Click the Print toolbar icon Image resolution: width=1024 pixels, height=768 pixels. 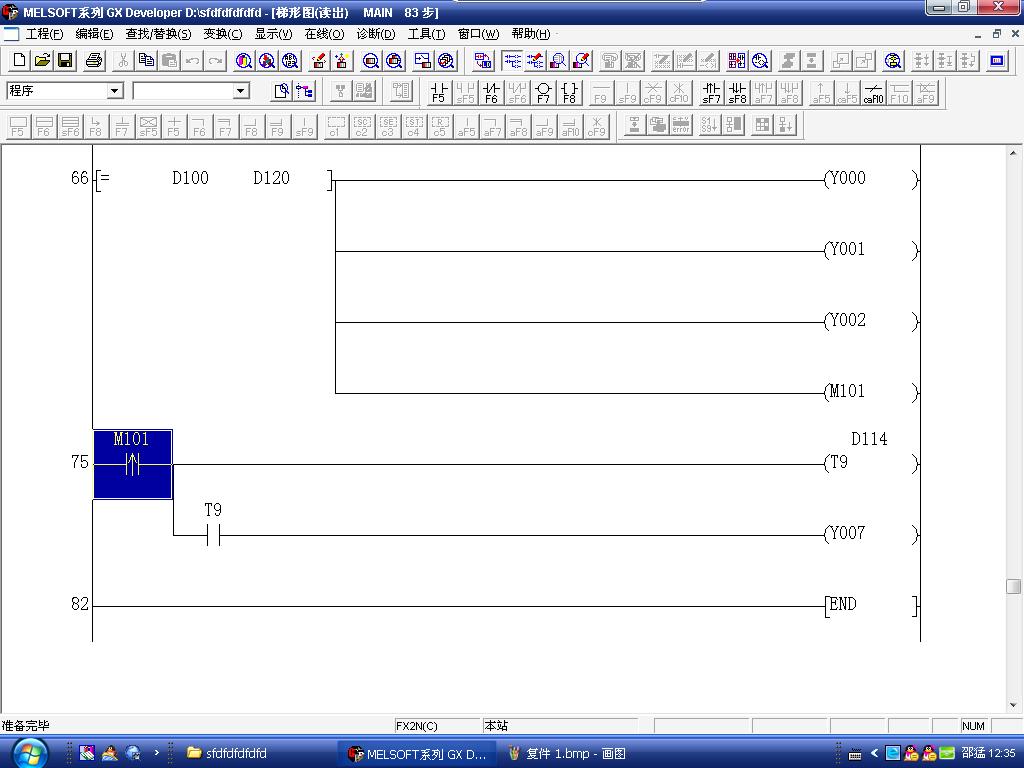point(94,61)
